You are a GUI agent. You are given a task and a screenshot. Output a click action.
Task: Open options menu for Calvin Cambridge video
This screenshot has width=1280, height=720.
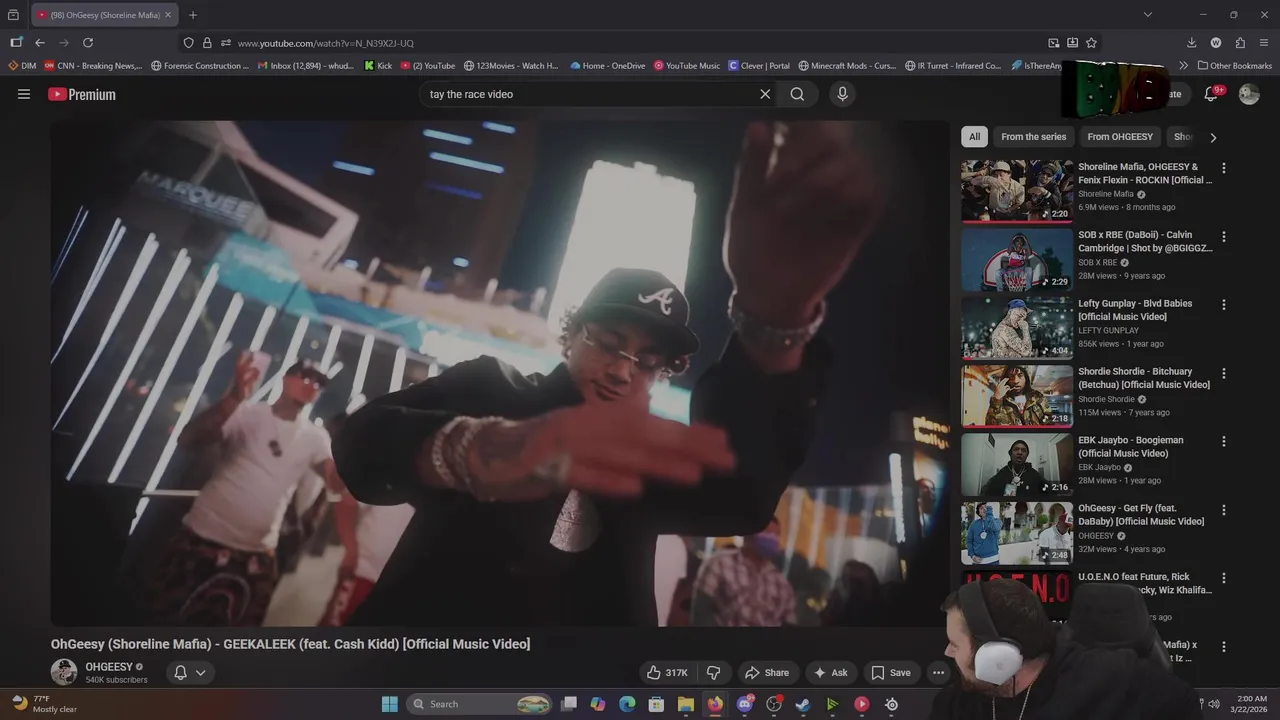pyautogui.click(x=1223, y=236)
